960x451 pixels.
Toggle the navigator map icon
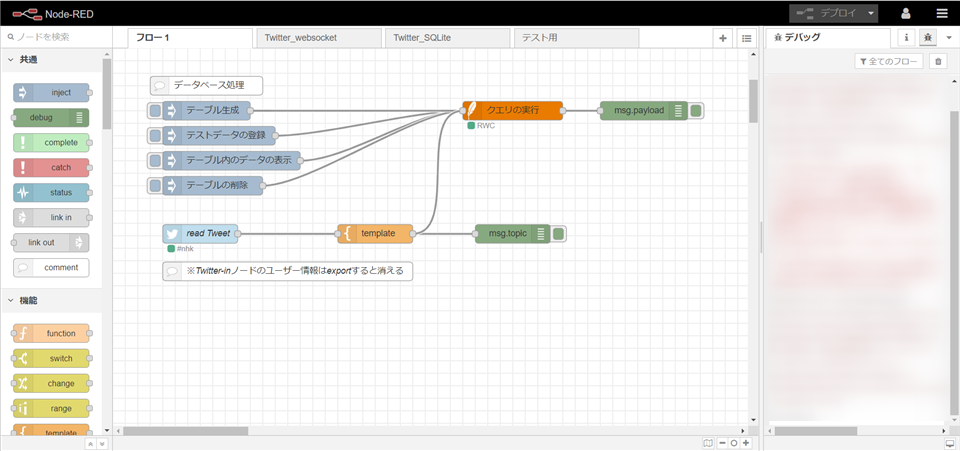(x=708, y=443)
